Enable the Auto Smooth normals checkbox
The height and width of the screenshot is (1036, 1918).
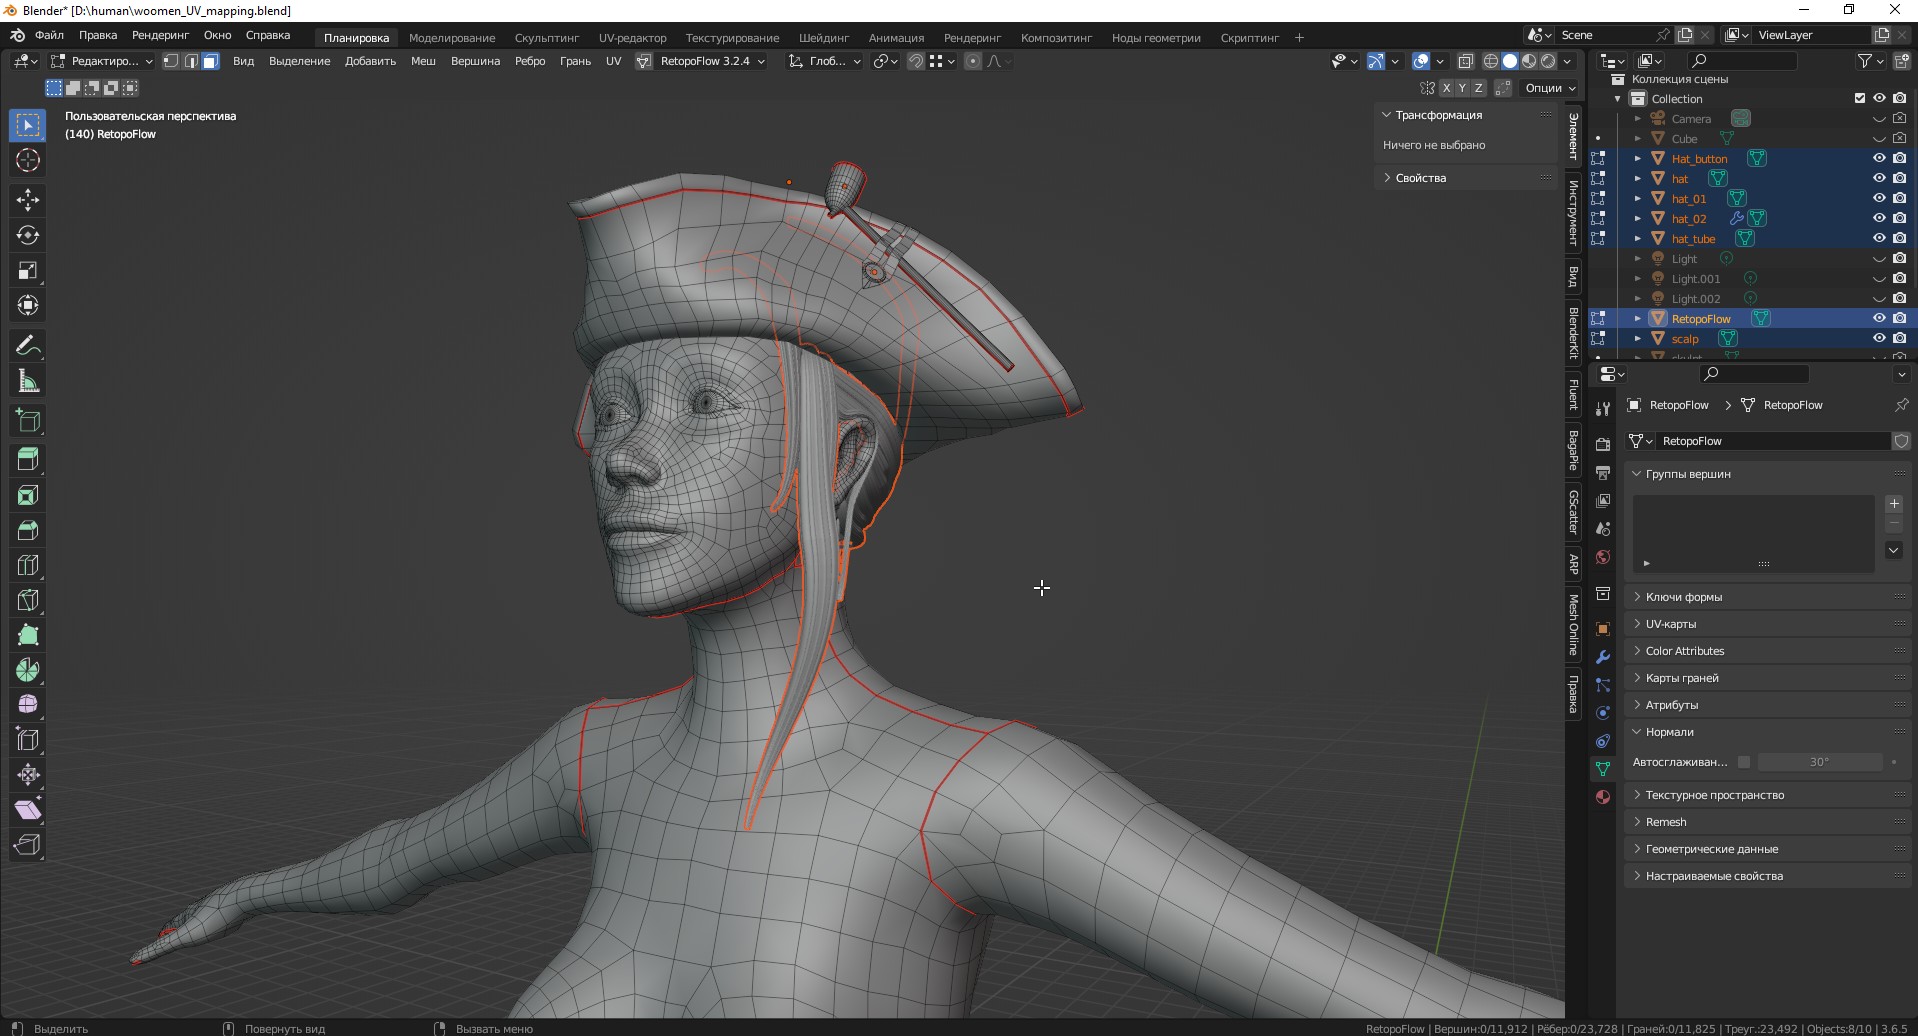1744,762
